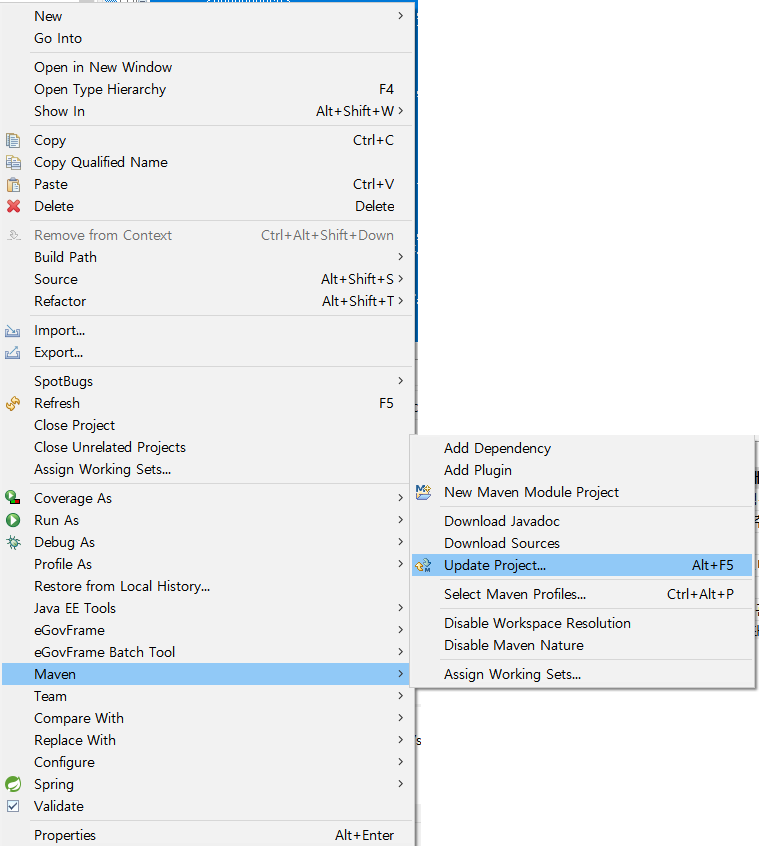
Task: Open Select Maven Profiles... entry
Action: 582,594
